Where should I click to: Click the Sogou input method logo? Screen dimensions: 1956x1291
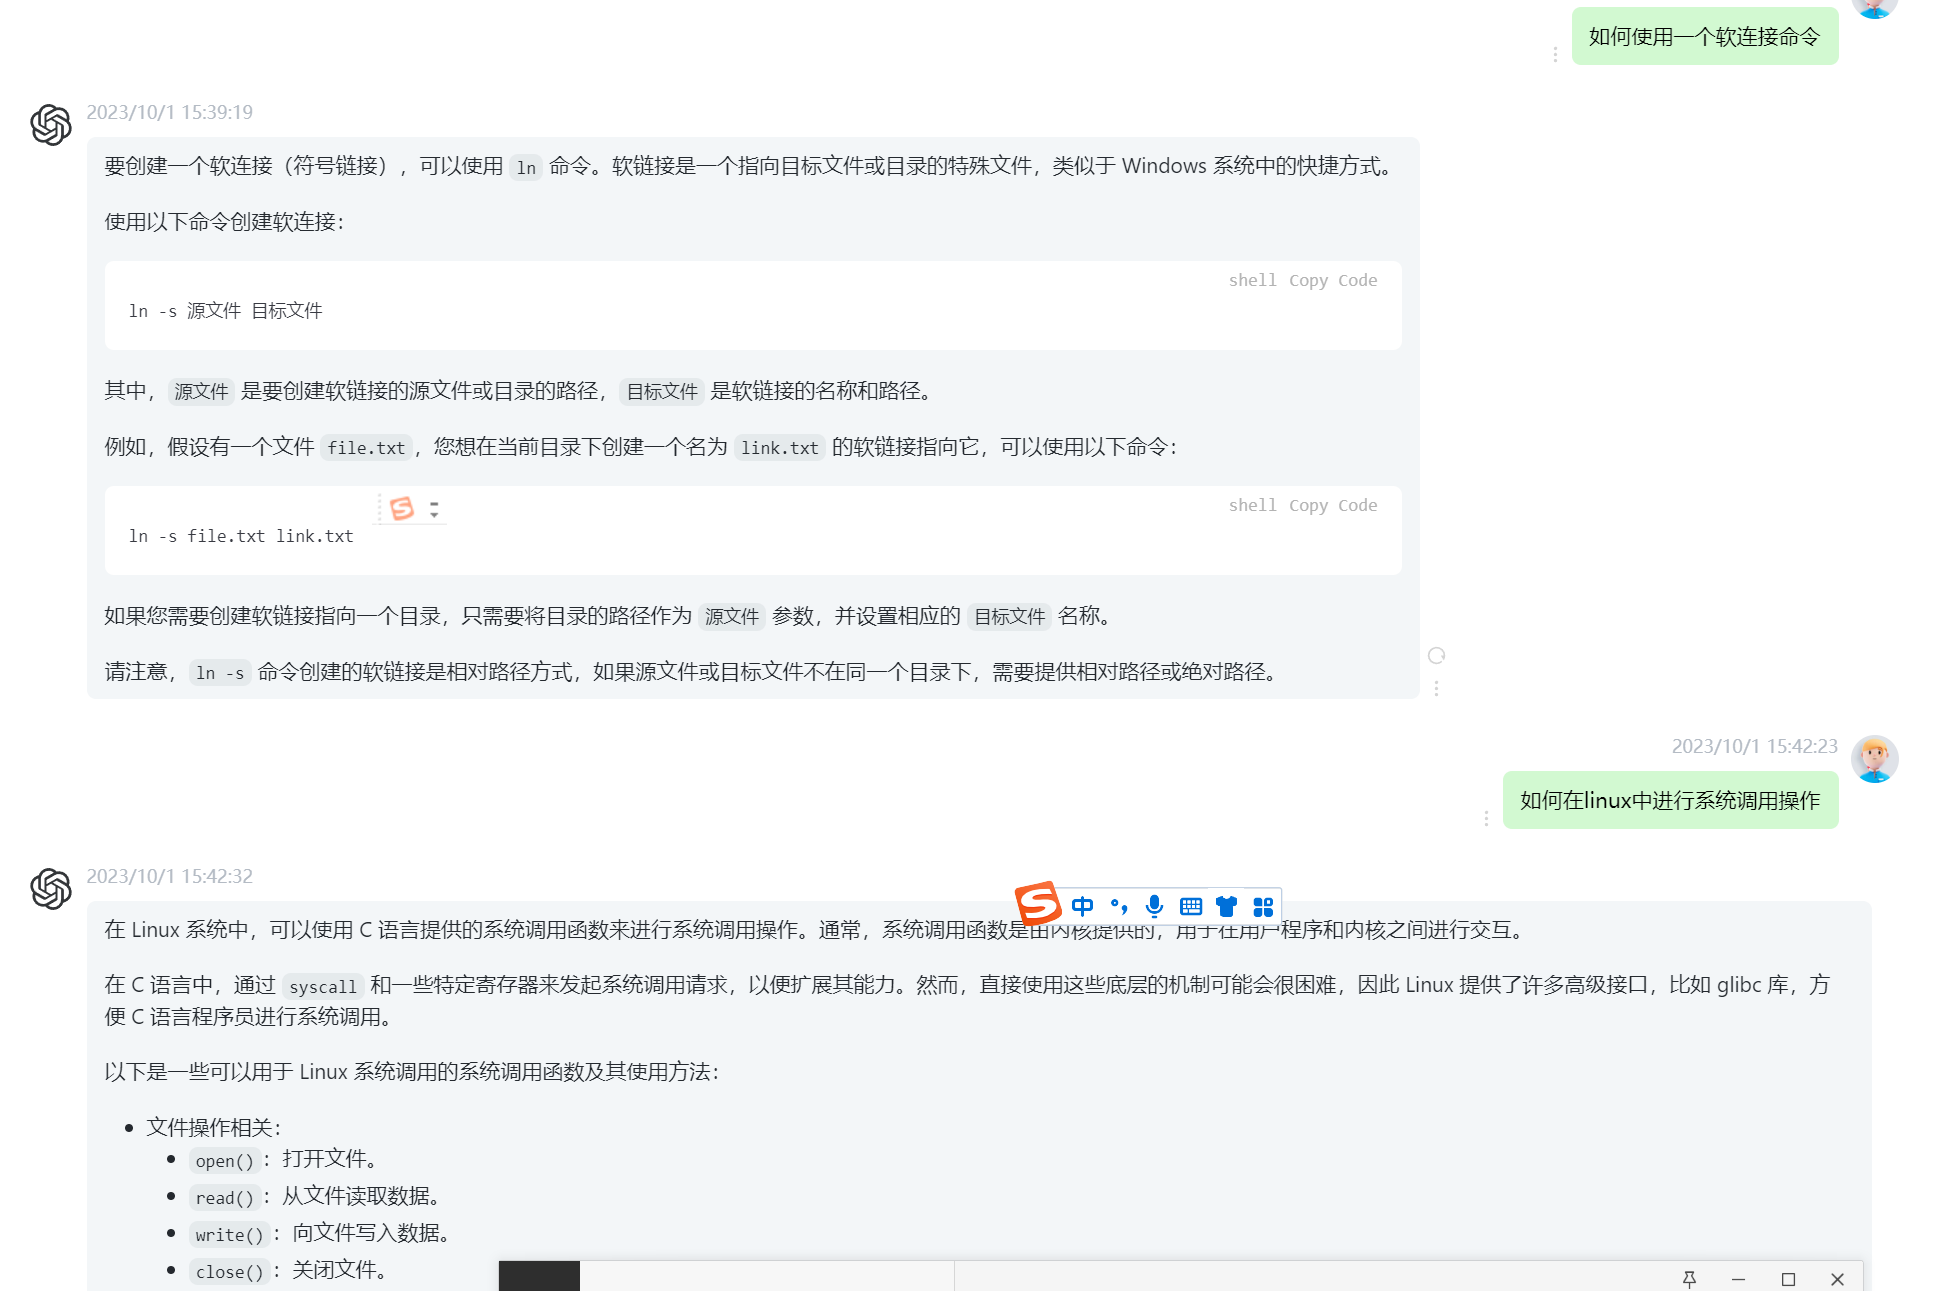pyautogui.click(x=1037, y=903)
